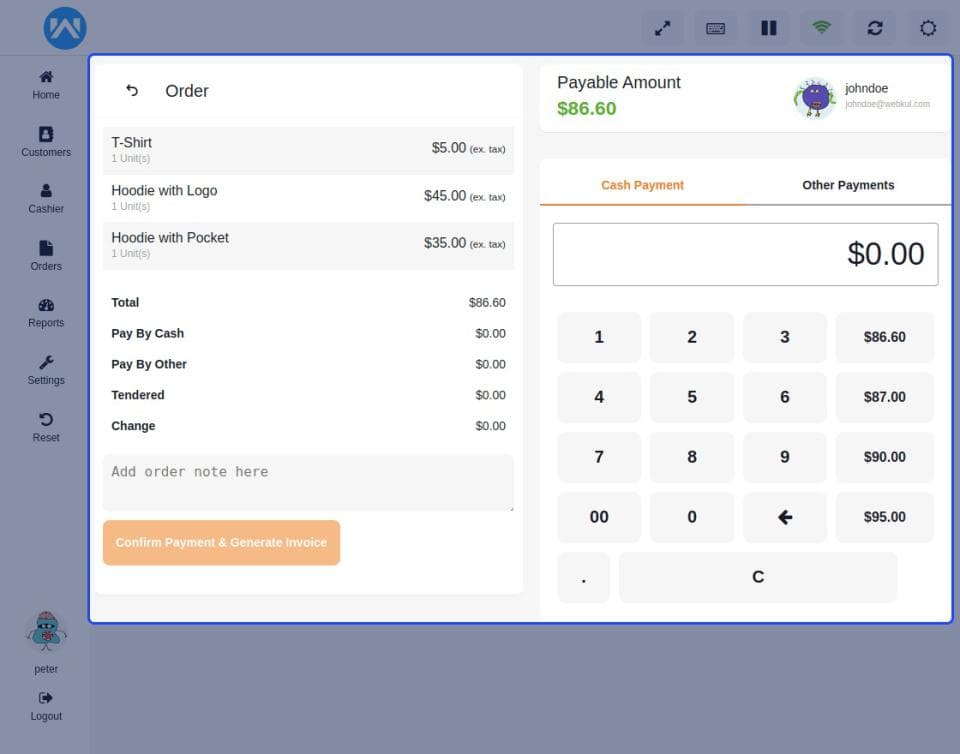Select the $95.00 quick amount button
The image size is (960, 754).
tap(885, 517)
